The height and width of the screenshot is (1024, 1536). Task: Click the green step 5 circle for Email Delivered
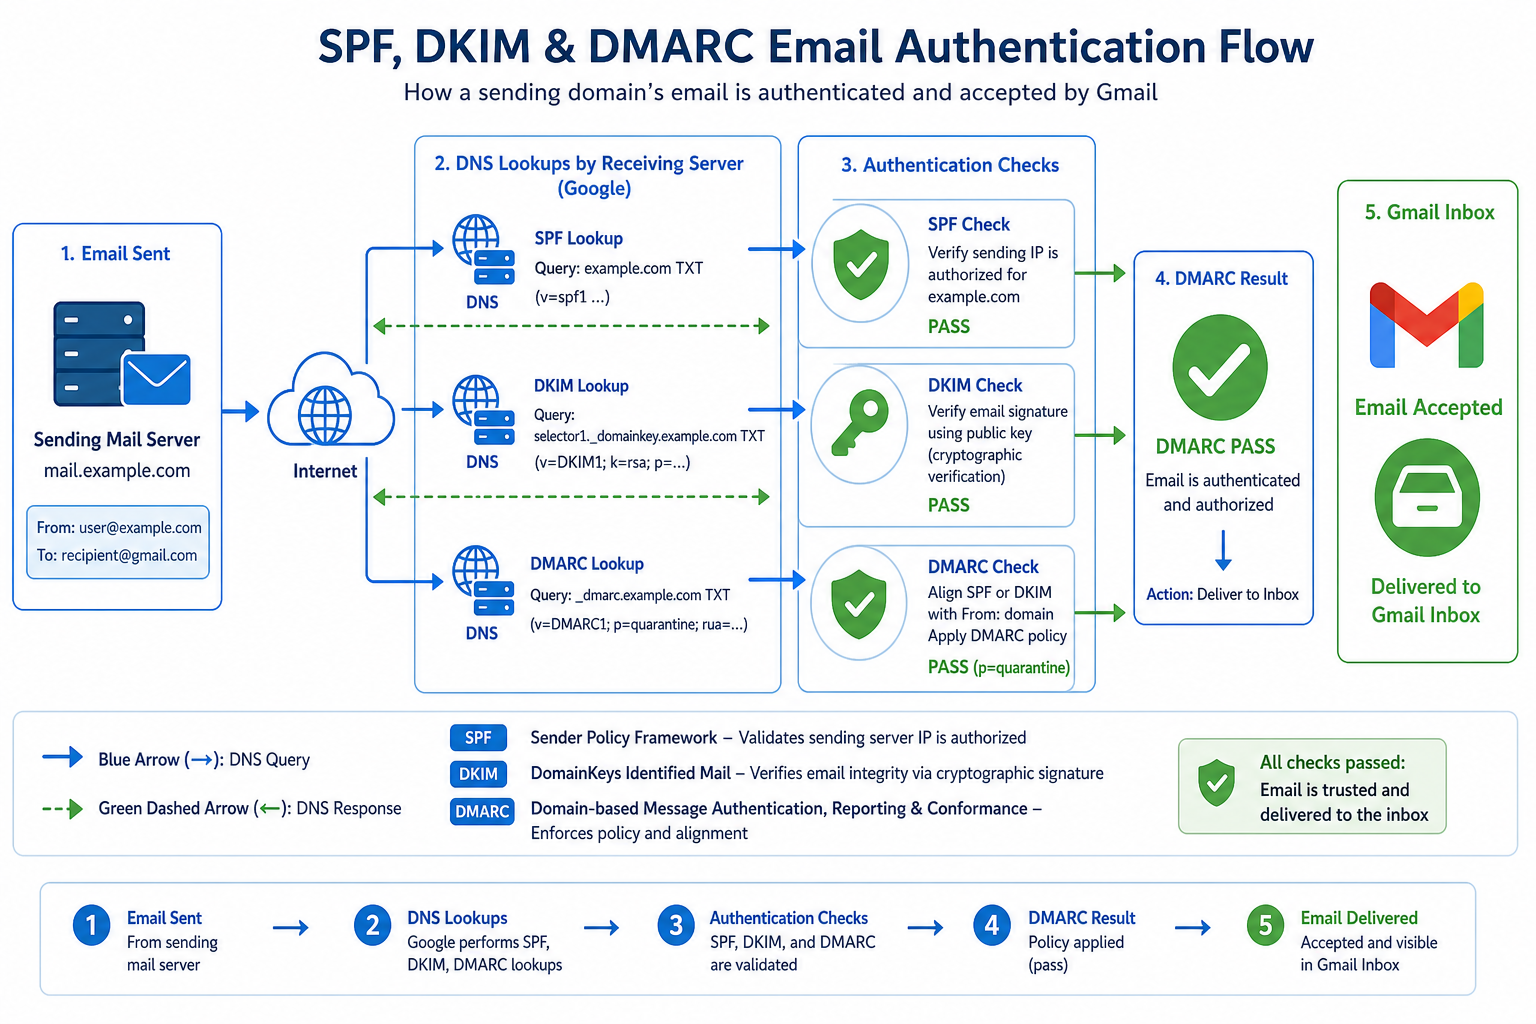click(x=1265, y=925)
